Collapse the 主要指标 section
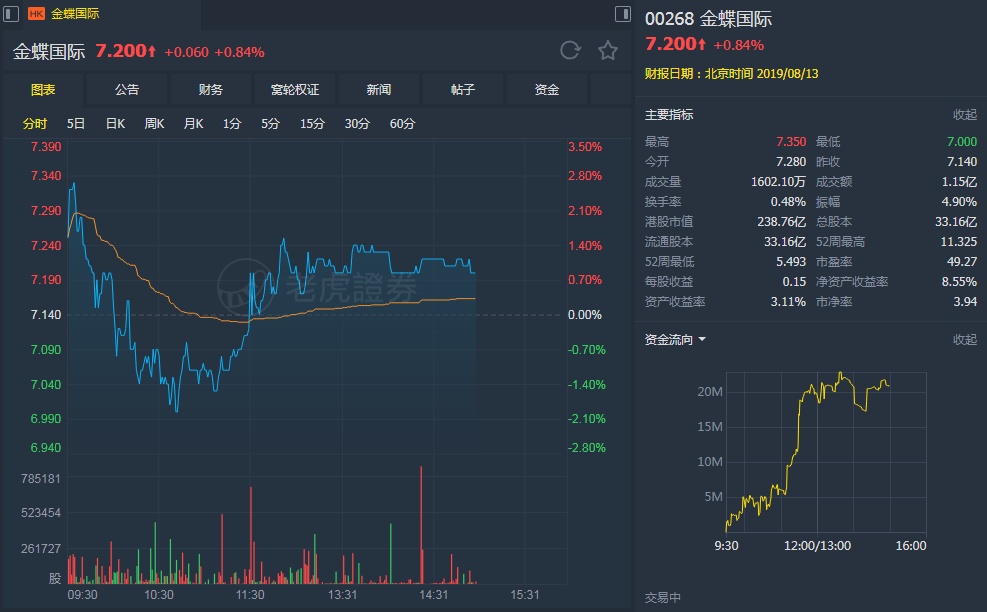This screenshot has height=612, width=987. [x=964, y=115]
